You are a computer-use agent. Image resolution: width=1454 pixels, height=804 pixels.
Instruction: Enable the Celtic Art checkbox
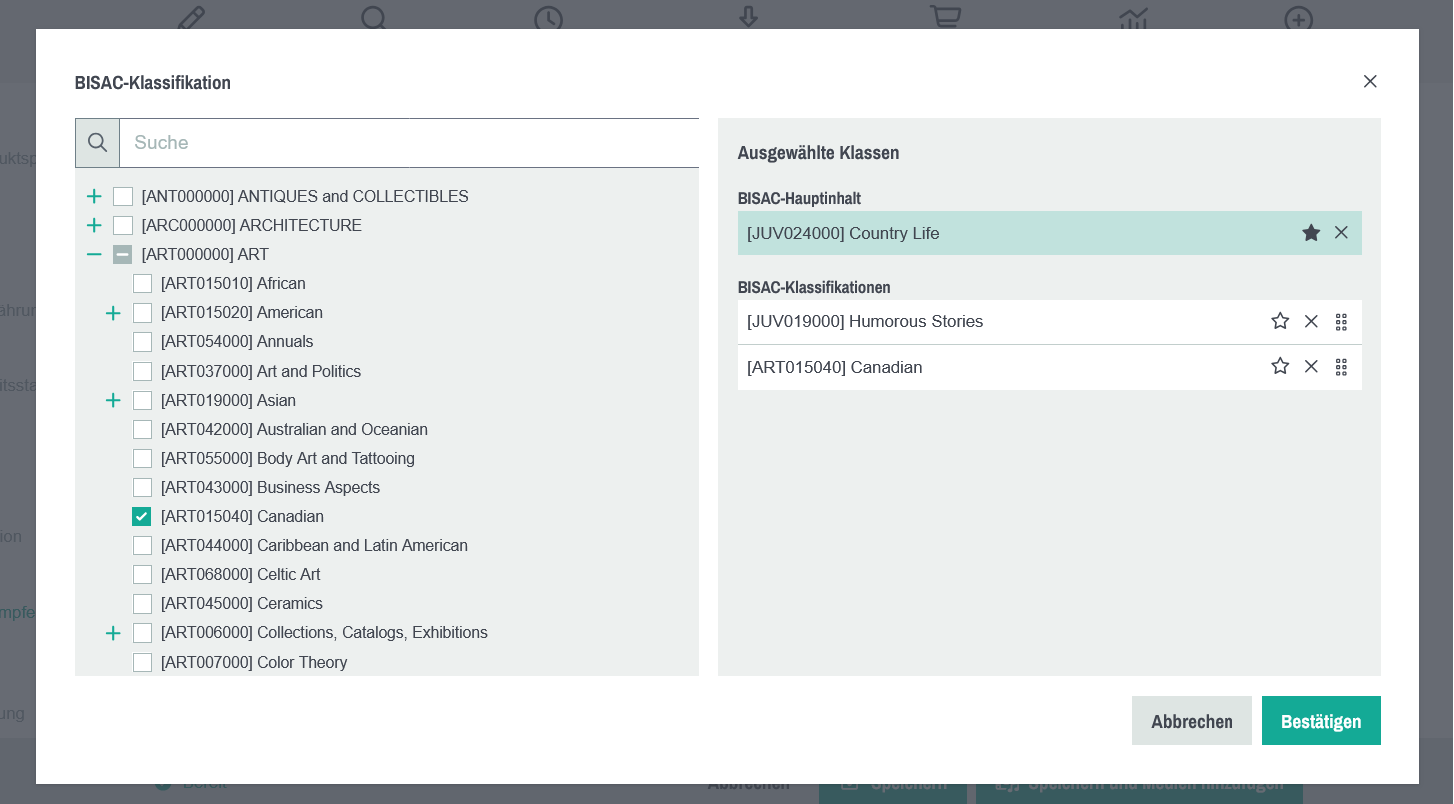(x=143, y=575)
